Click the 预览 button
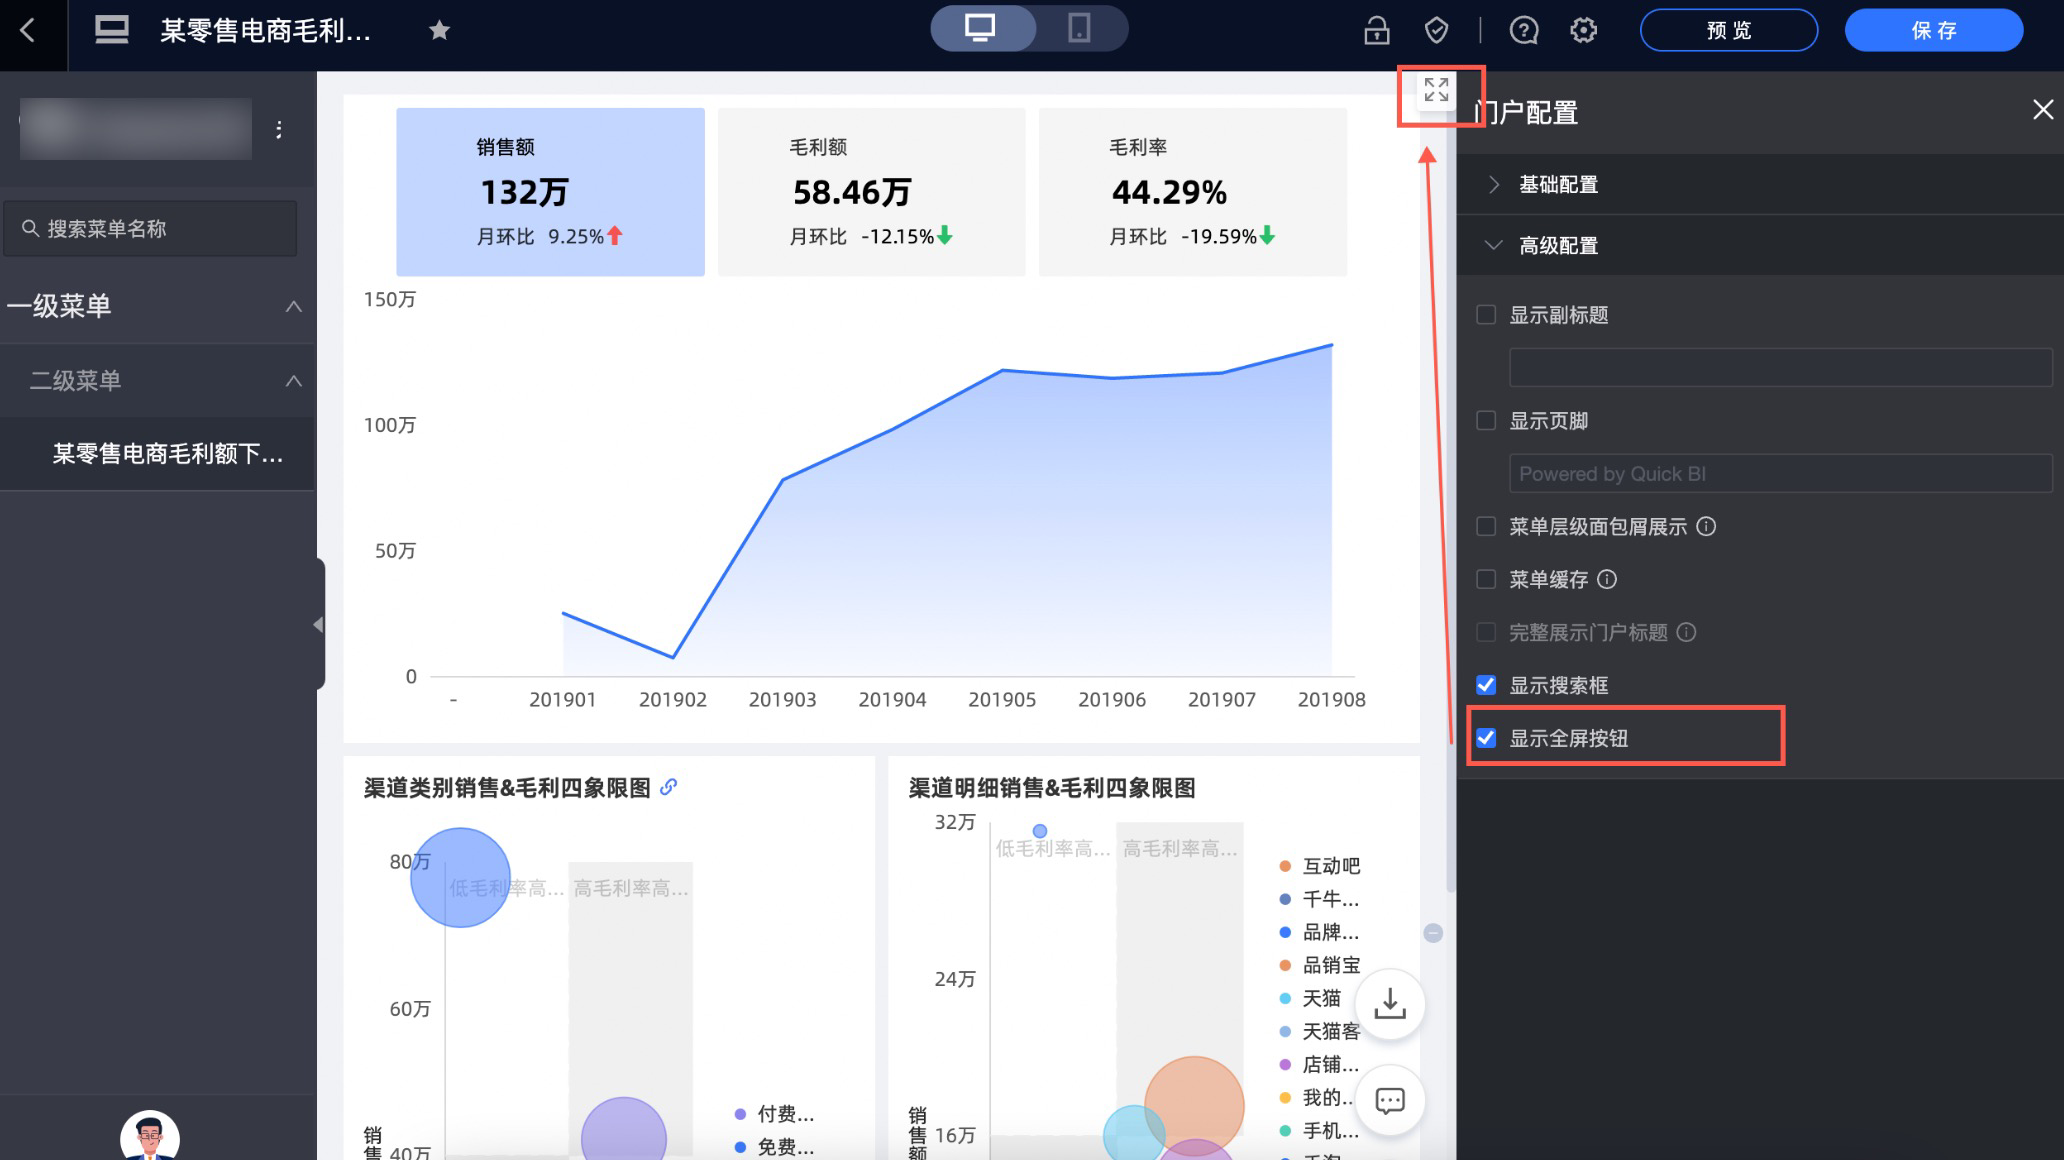 coord(1729,30)
